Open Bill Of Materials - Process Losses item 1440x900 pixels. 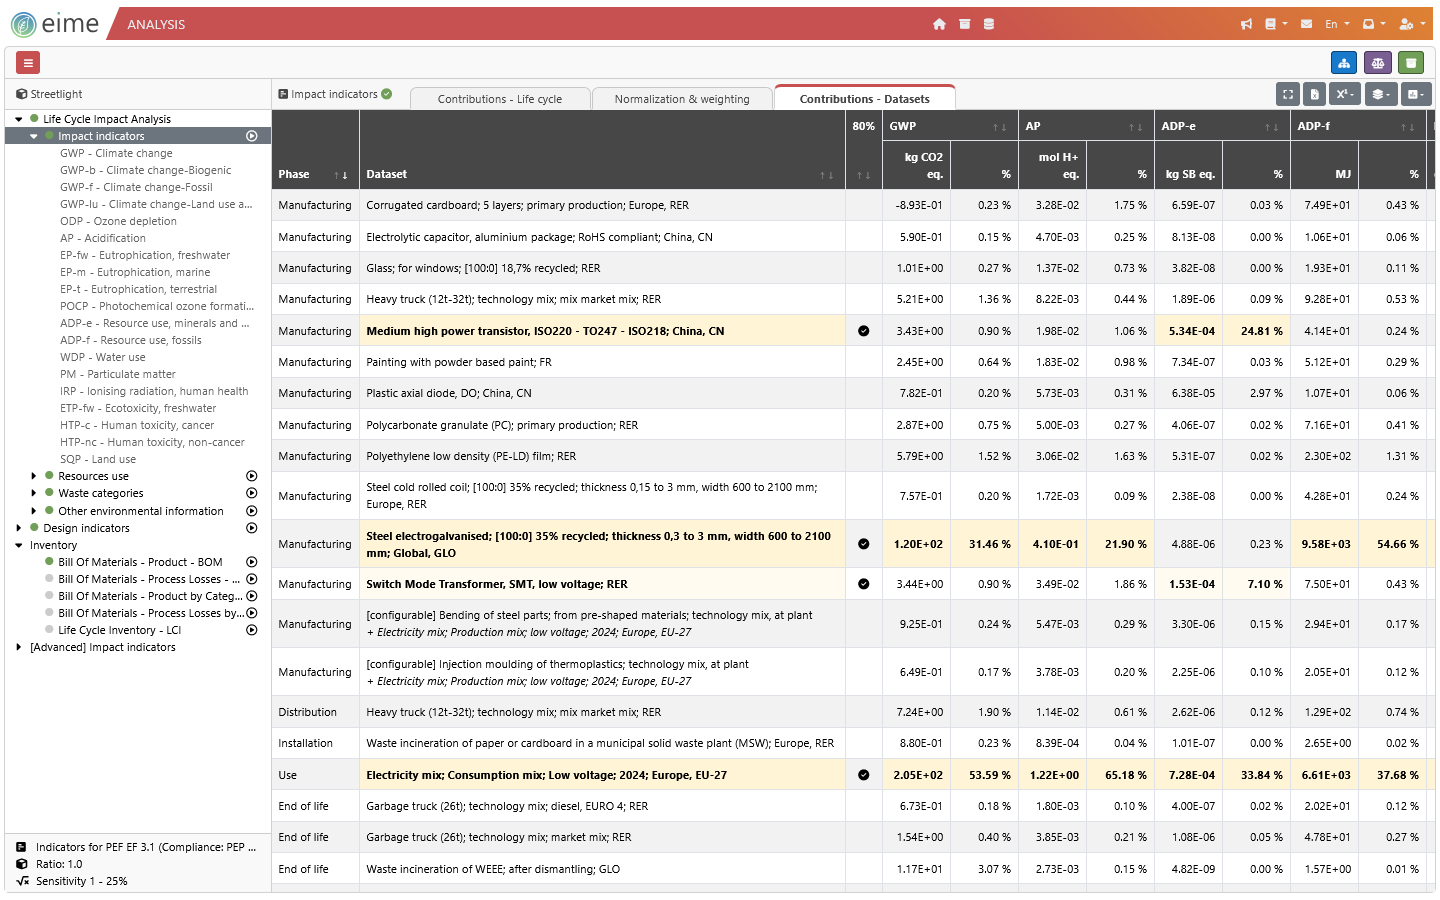149,579
